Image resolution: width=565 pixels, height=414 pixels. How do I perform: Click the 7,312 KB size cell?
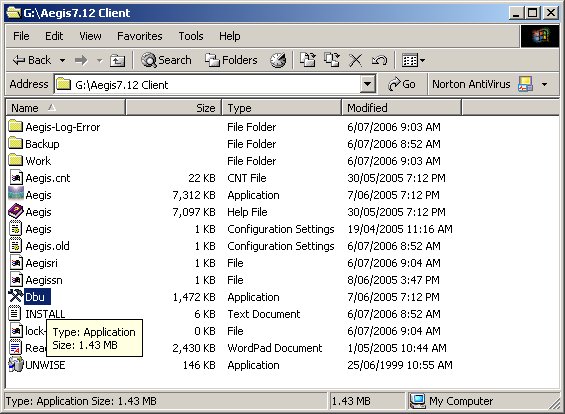pyautogui.click(x=194, y=195)
